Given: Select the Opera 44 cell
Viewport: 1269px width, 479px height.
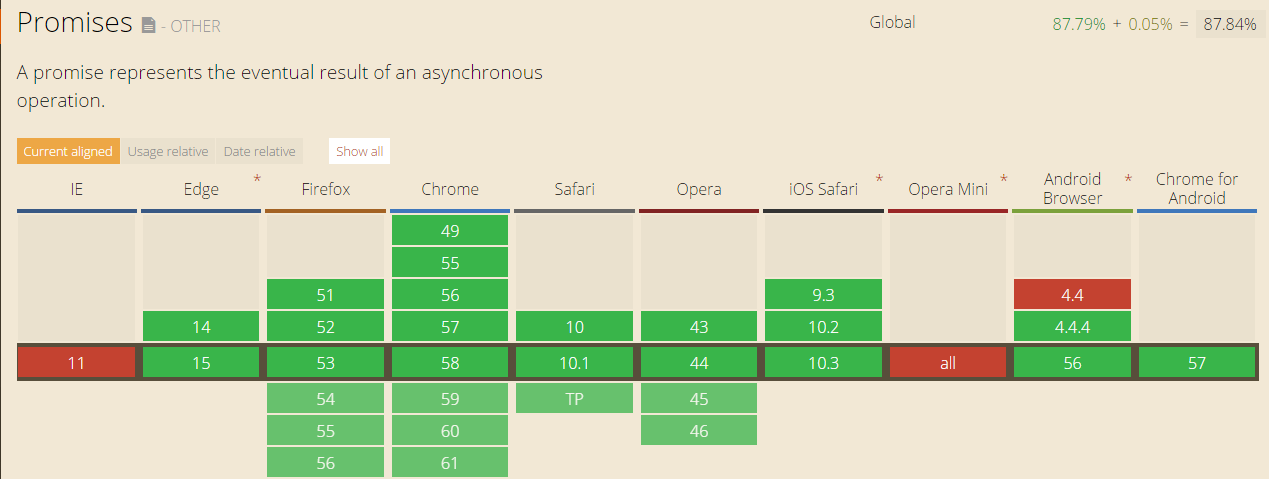Looking at the screenshot, I should tap(699, 363).
